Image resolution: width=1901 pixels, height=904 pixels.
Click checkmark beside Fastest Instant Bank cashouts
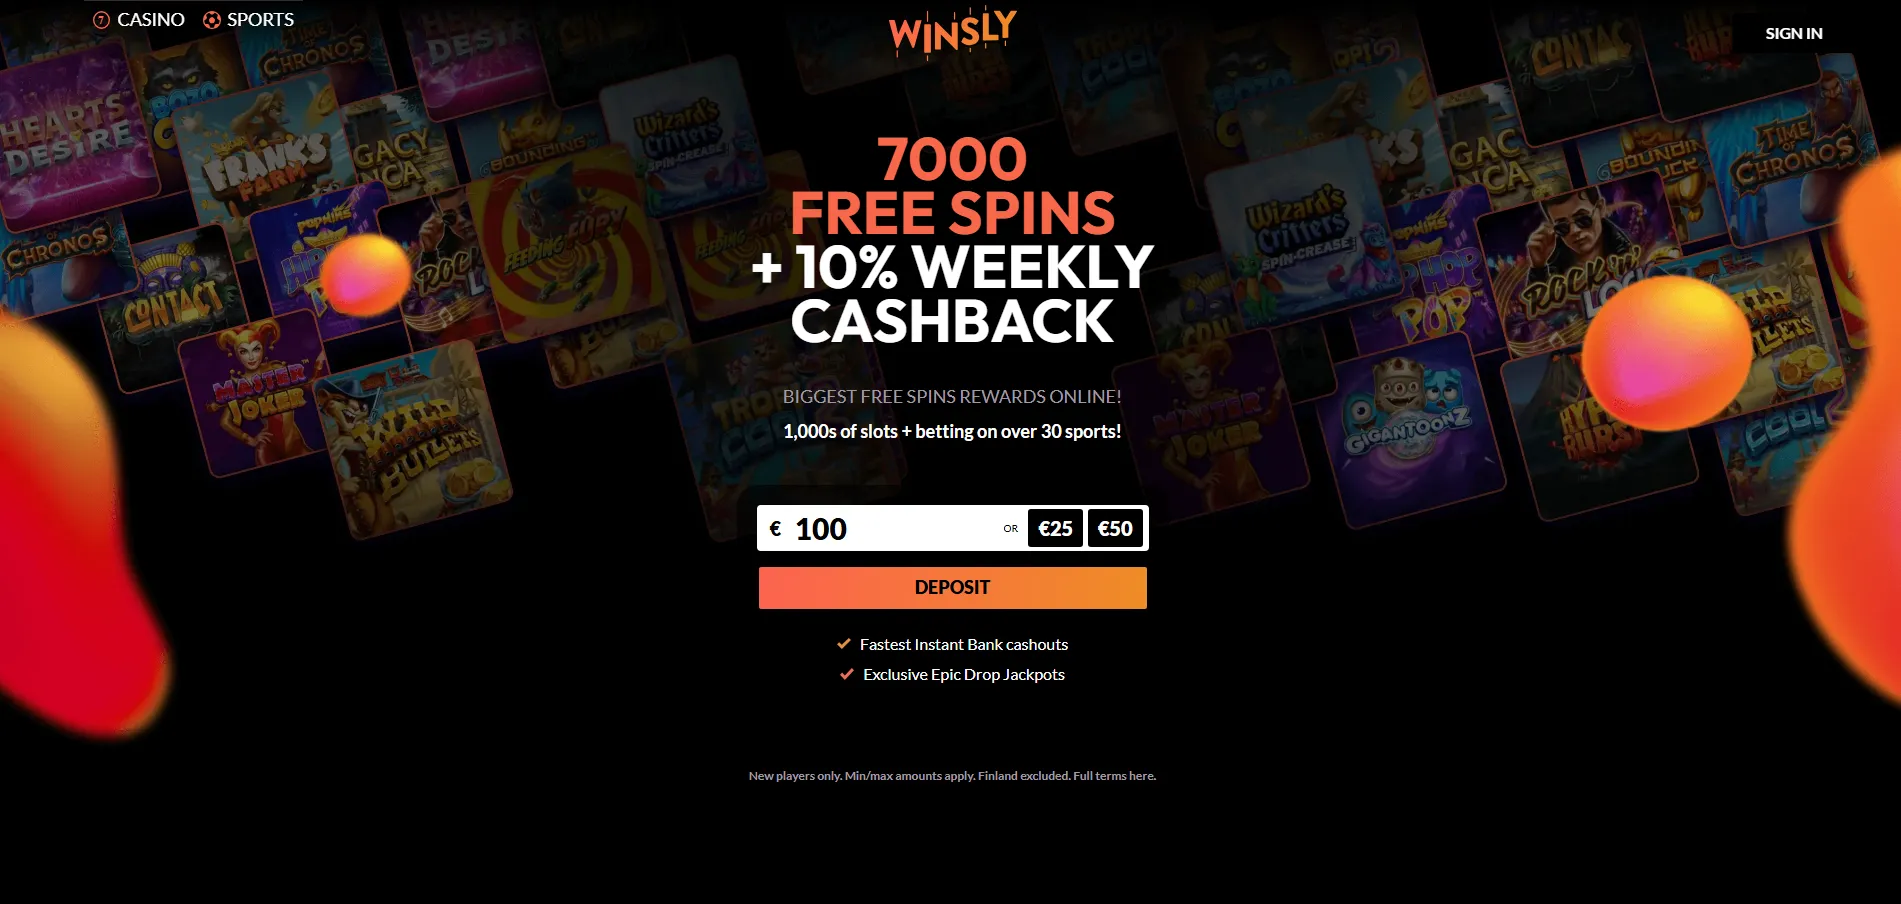844,644
